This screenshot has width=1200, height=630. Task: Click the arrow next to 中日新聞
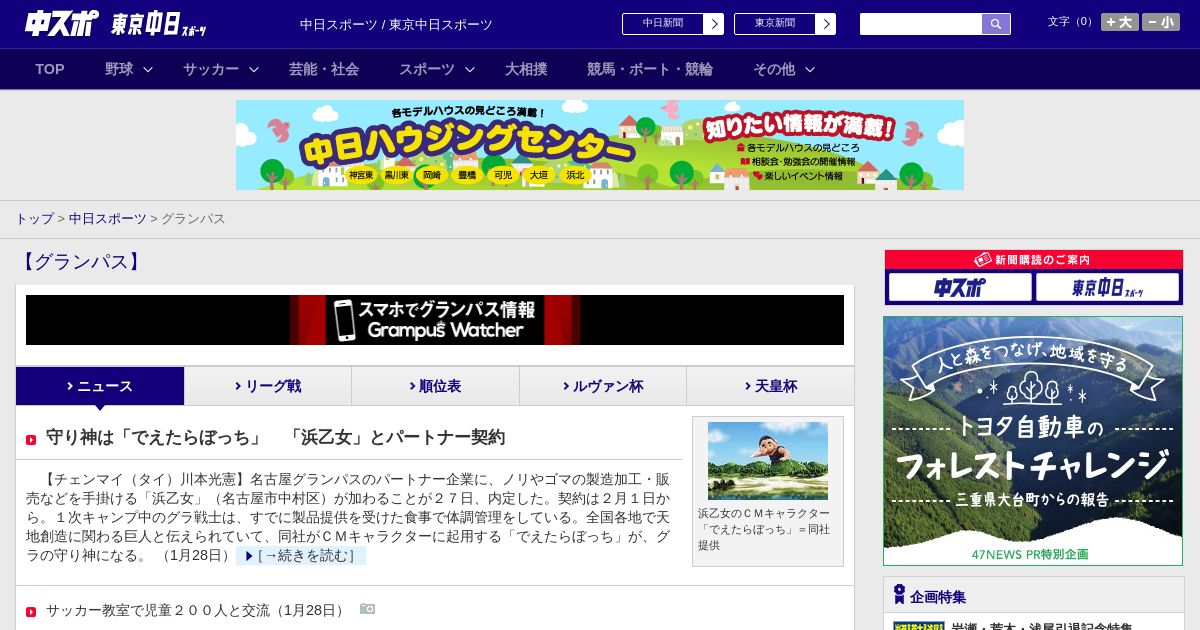pos(713,24)
